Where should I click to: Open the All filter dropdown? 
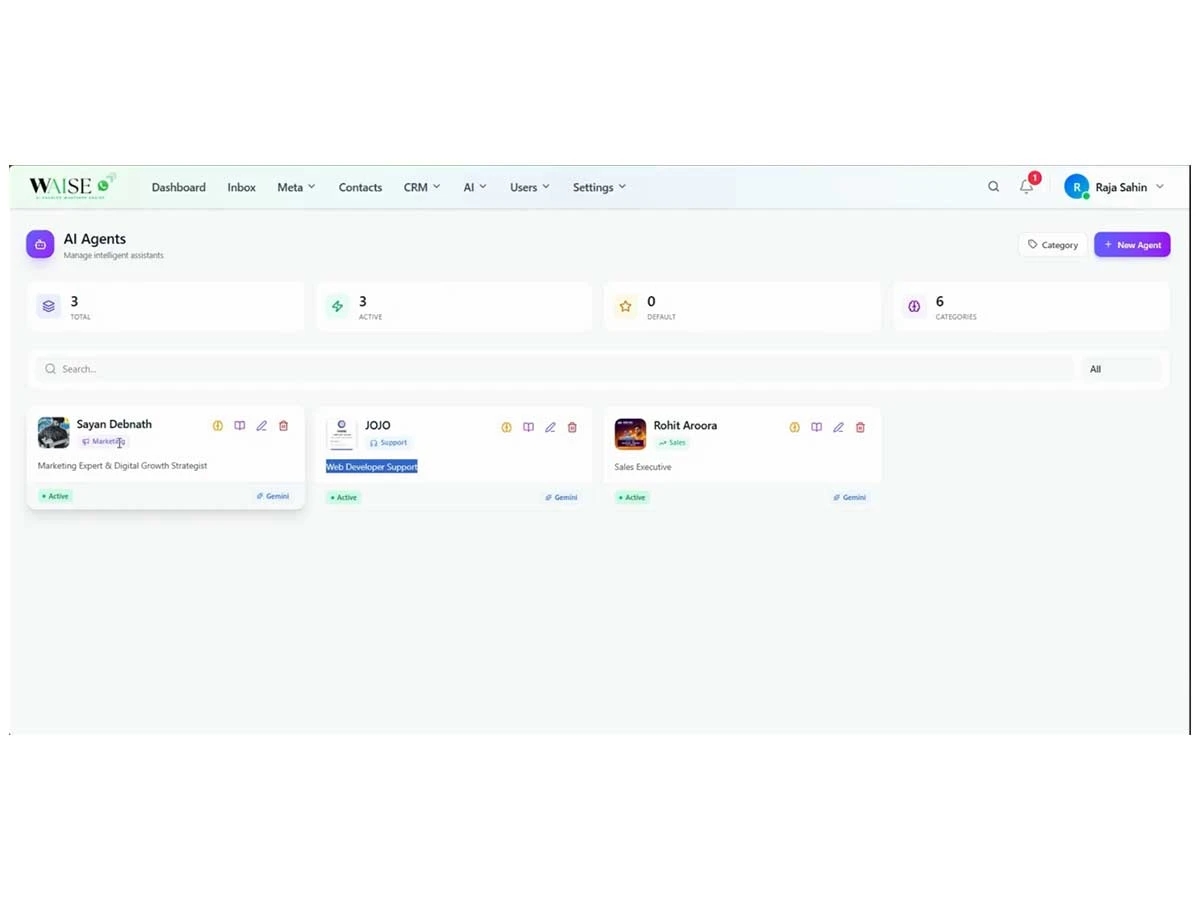(x=1122, y=369)
